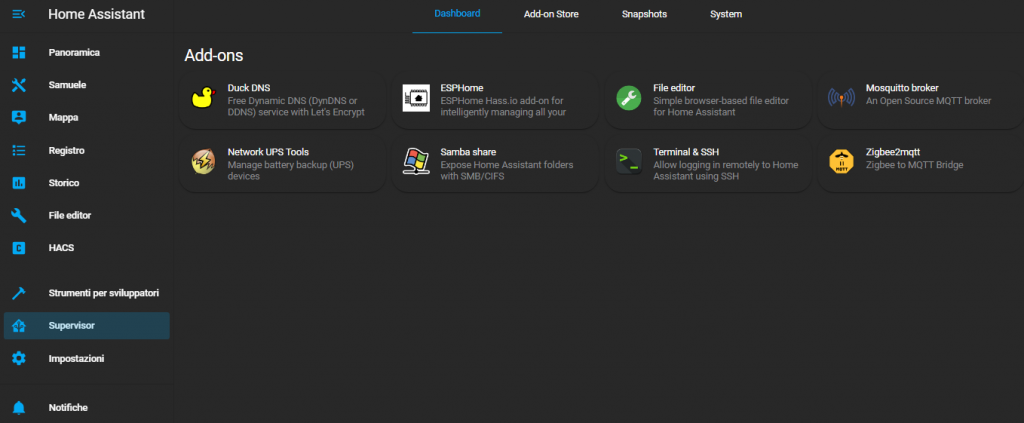Image resolution: width=1024 pixels, height=423 pixels.
Task: Select the Dashboard tab
Action: [457, 14]
